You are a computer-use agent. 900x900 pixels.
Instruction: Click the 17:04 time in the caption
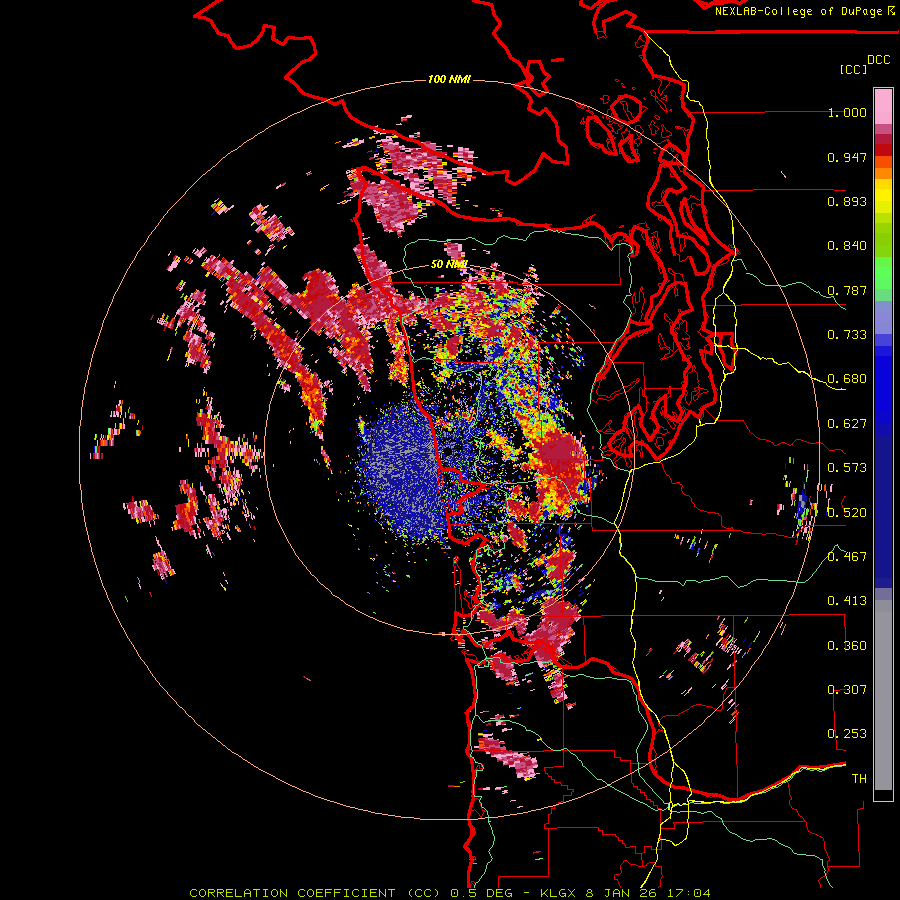coord(690,893)
